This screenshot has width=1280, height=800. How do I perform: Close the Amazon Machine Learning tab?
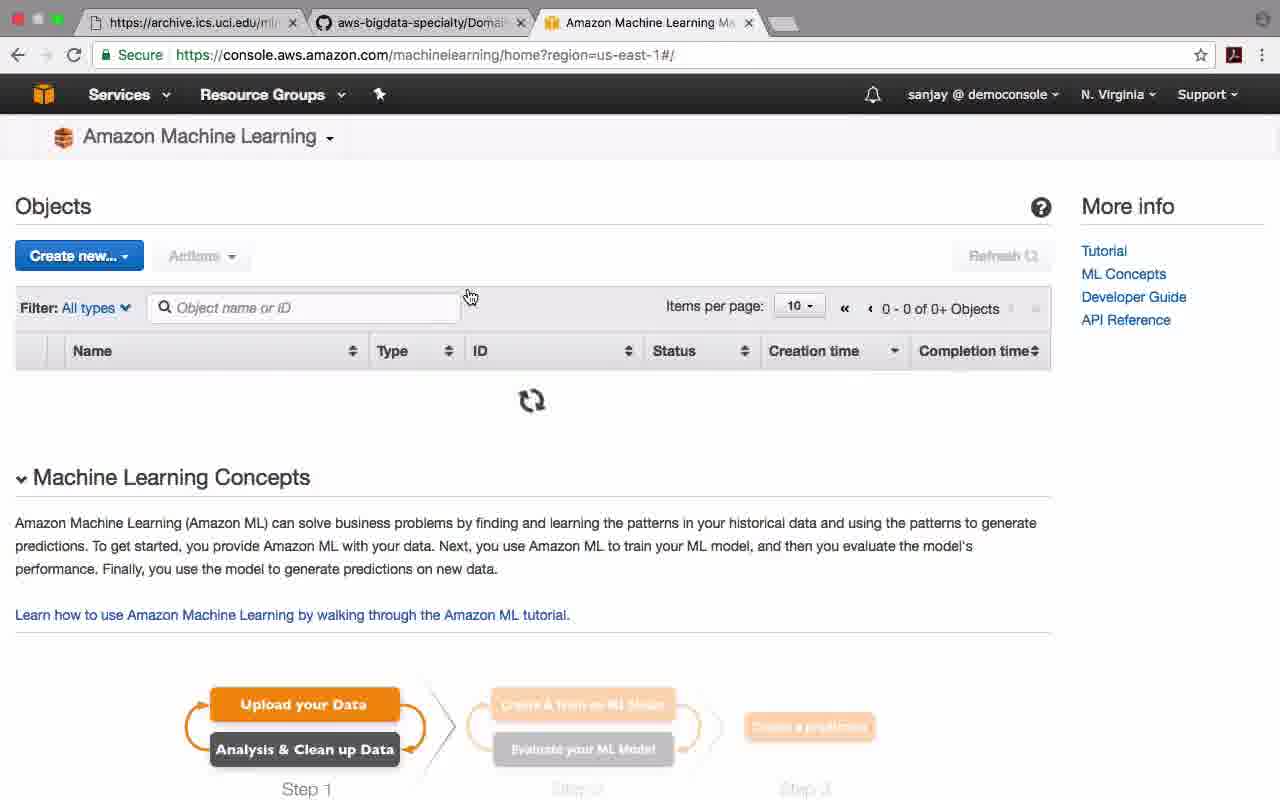tap(749, 22)
